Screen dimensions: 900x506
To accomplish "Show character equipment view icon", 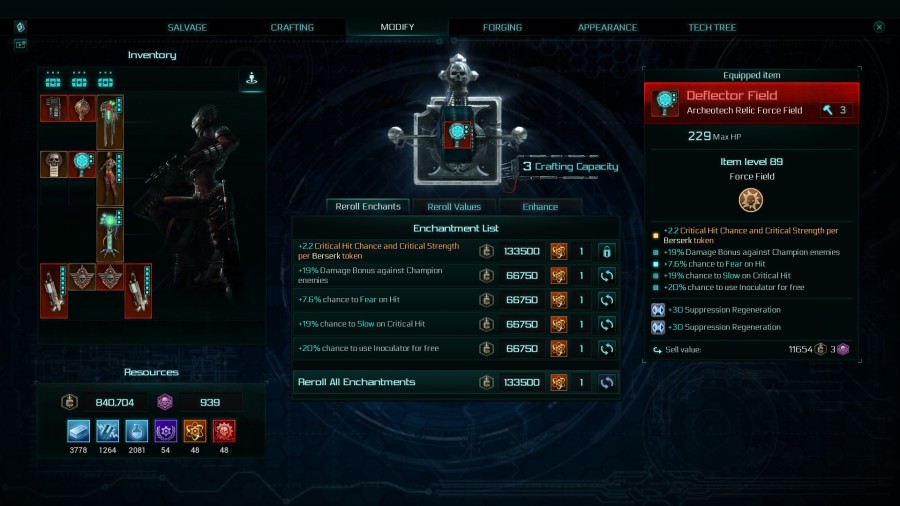I will tap(251, 79).
